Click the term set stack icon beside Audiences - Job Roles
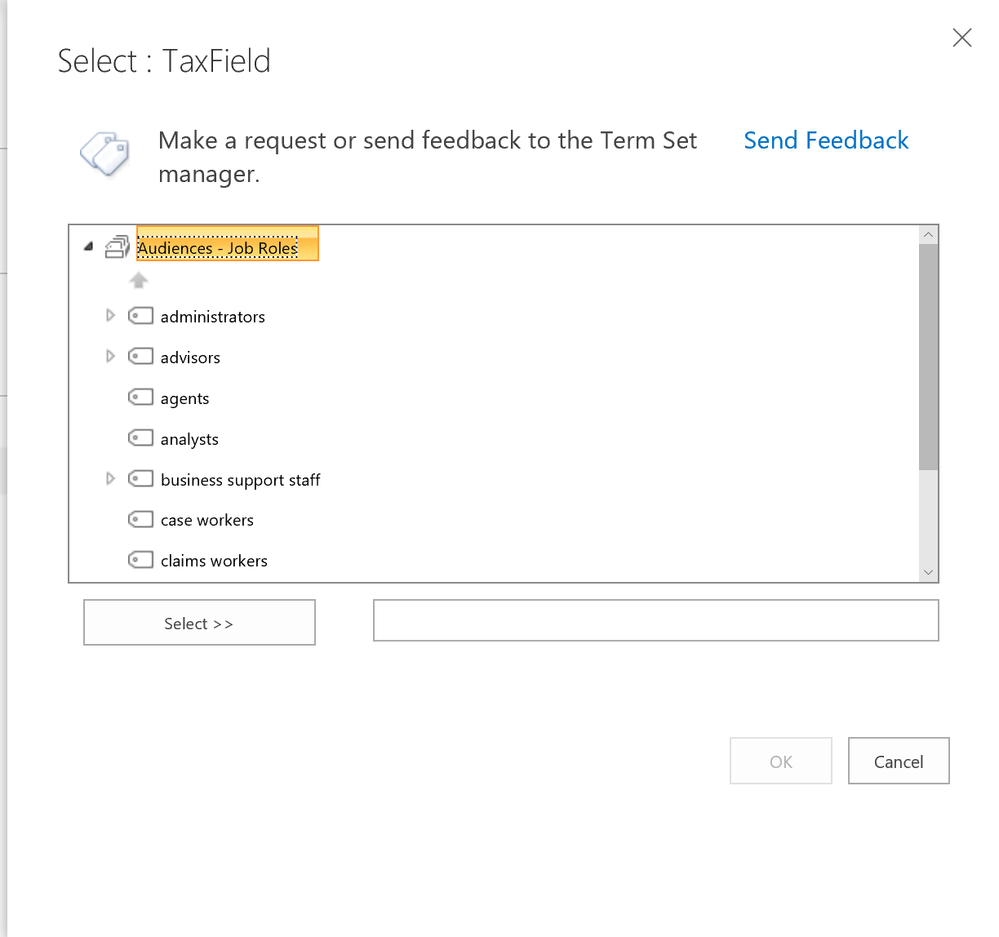Viewport: 999px width, 937px height. (x=117, y=245)
